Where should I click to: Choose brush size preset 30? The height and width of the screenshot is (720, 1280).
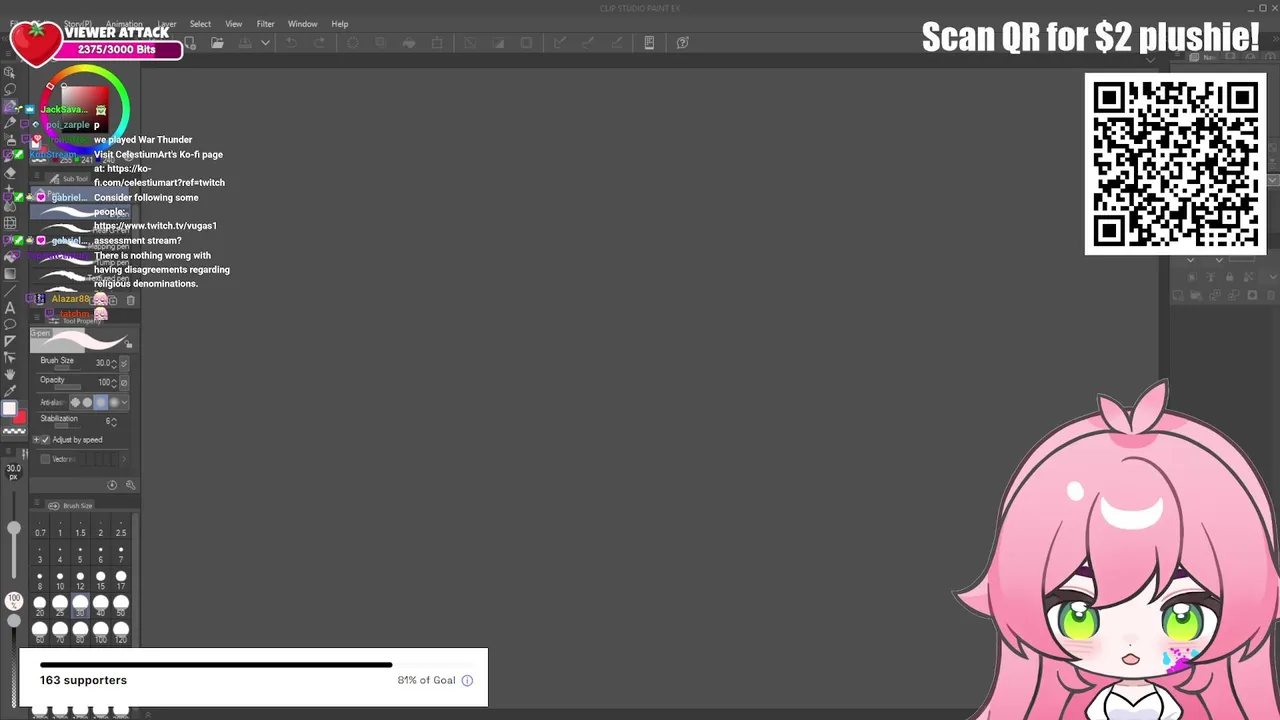pos(80,606)
